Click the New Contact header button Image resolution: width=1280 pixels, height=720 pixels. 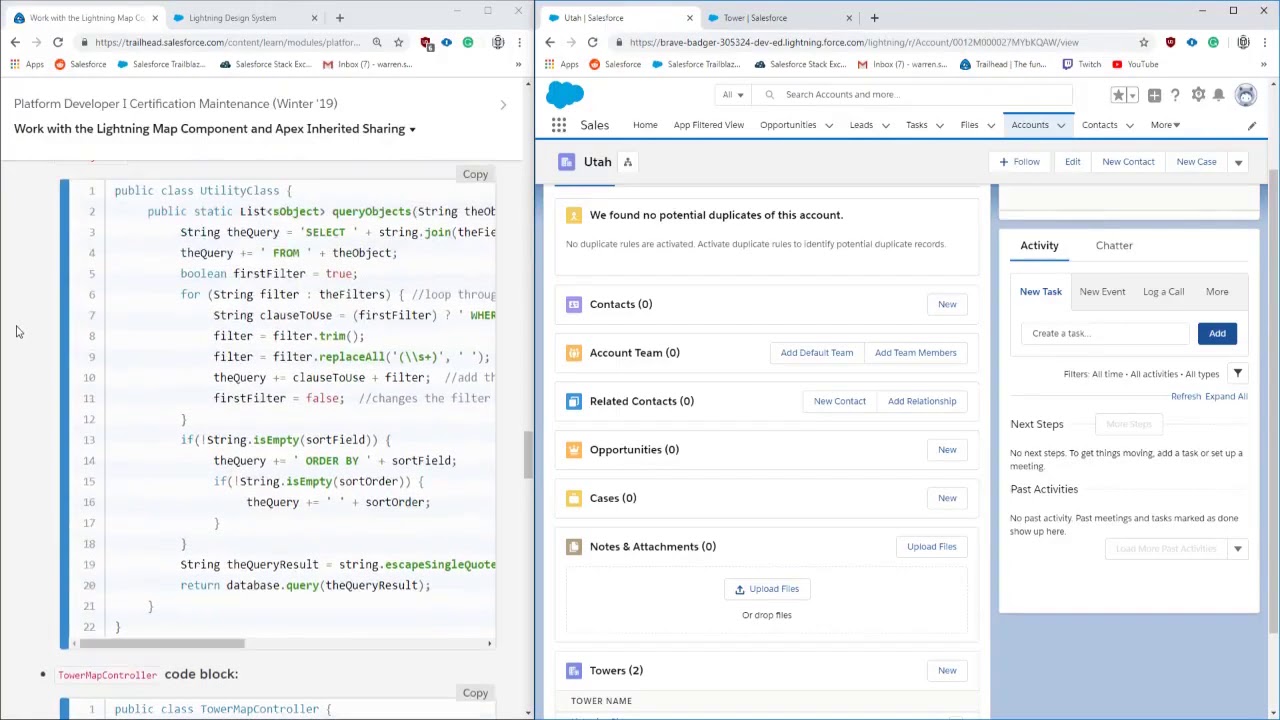pyautogui.click(x=1128, y=162)
